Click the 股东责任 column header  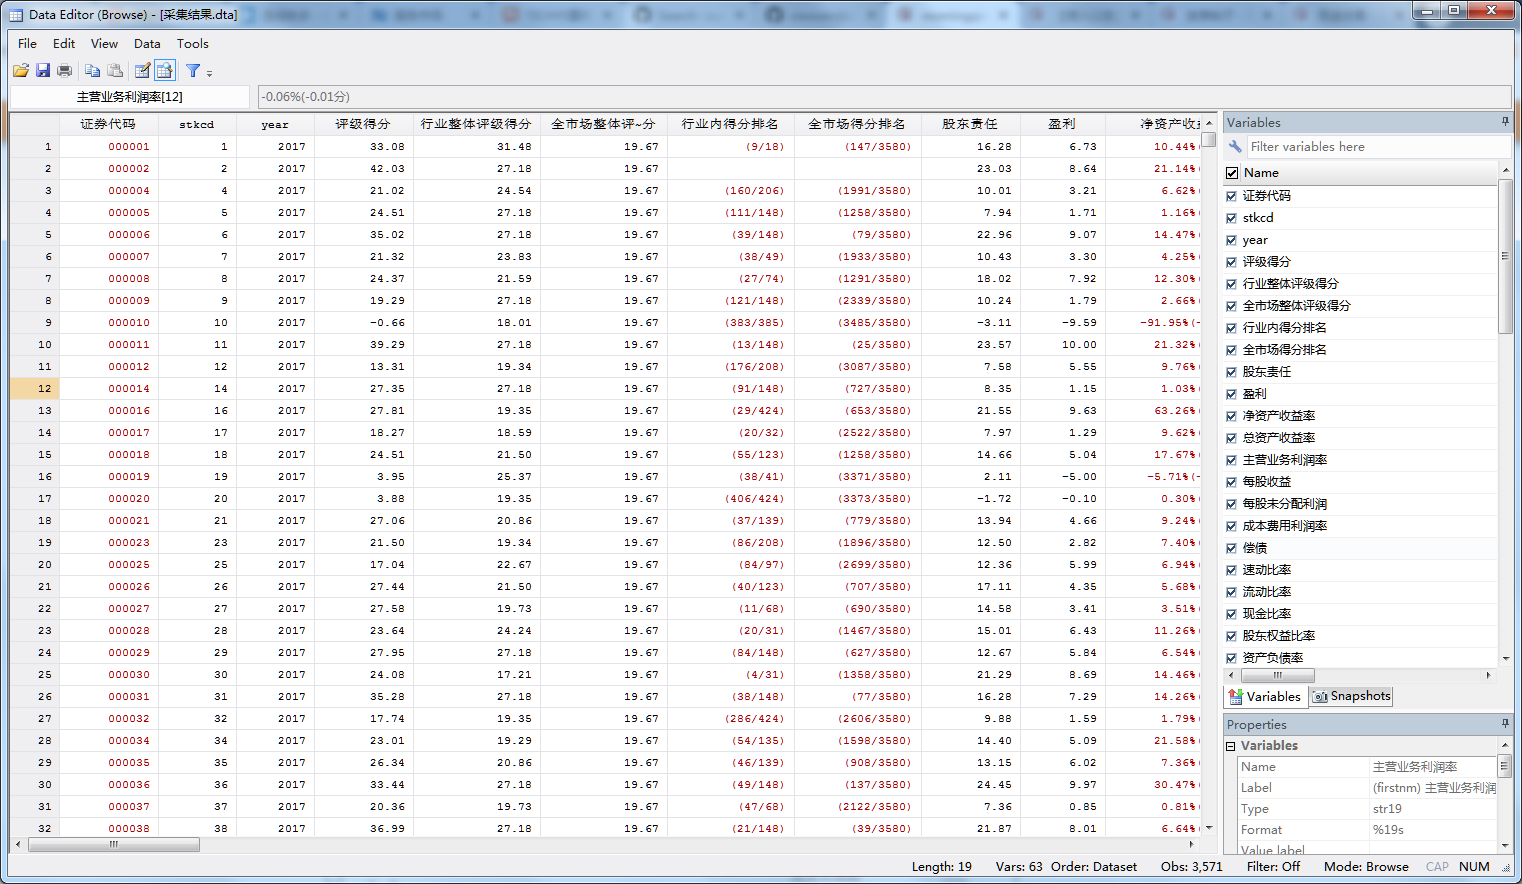click(970, 124)
